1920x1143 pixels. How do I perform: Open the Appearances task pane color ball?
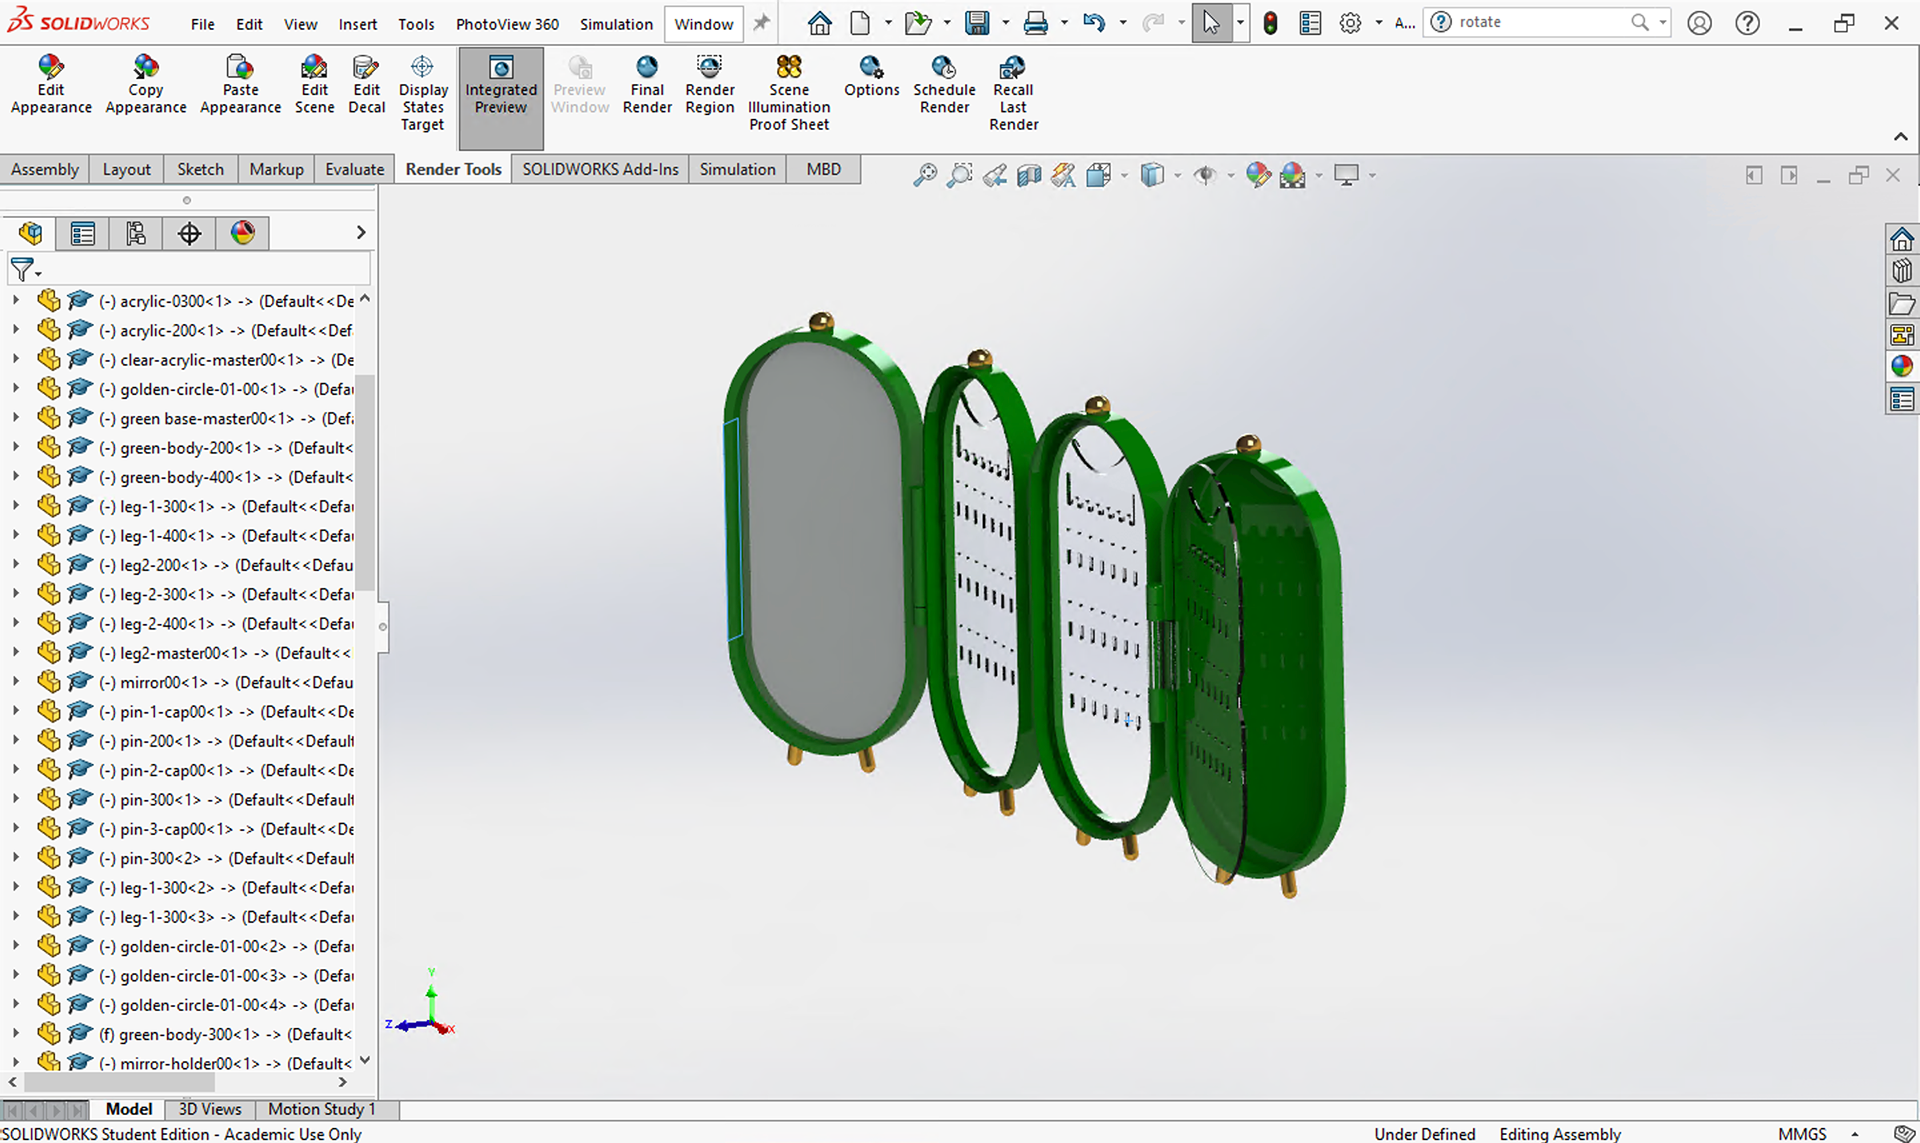pyautogui.click(x=1901, y=366)
